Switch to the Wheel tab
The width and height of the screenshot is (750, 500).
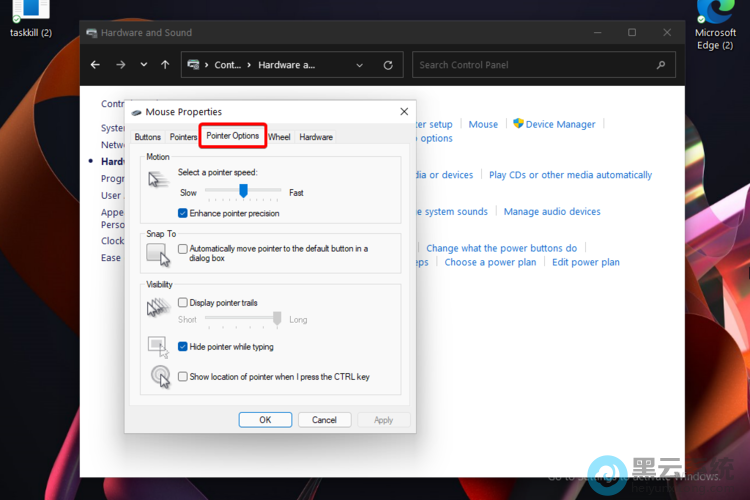280,137
